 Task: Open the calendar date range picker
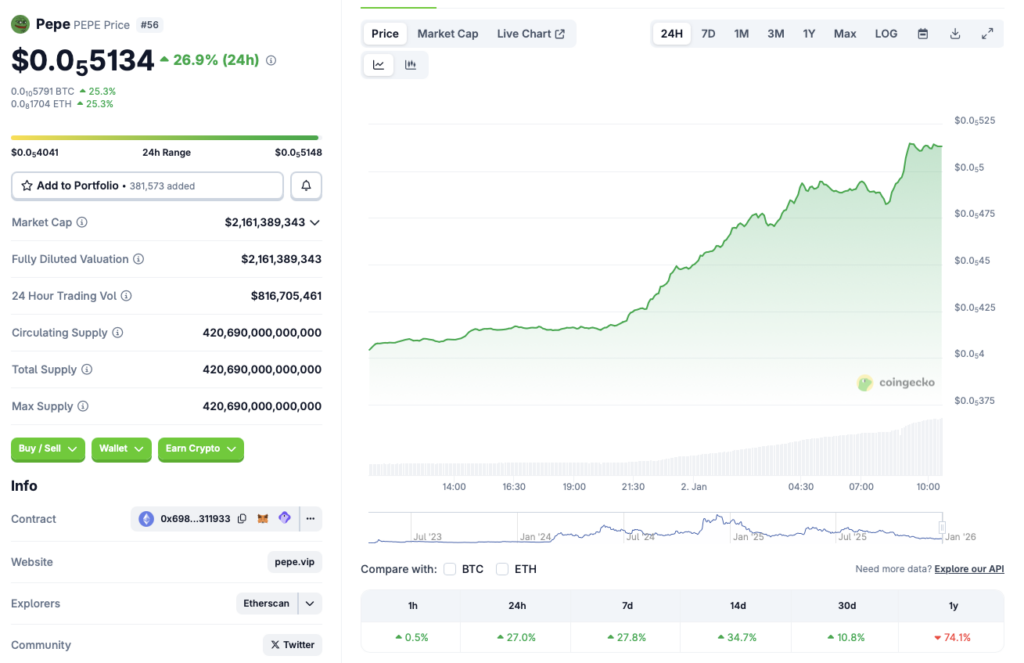pyautogui.click(x=923, y=34)
